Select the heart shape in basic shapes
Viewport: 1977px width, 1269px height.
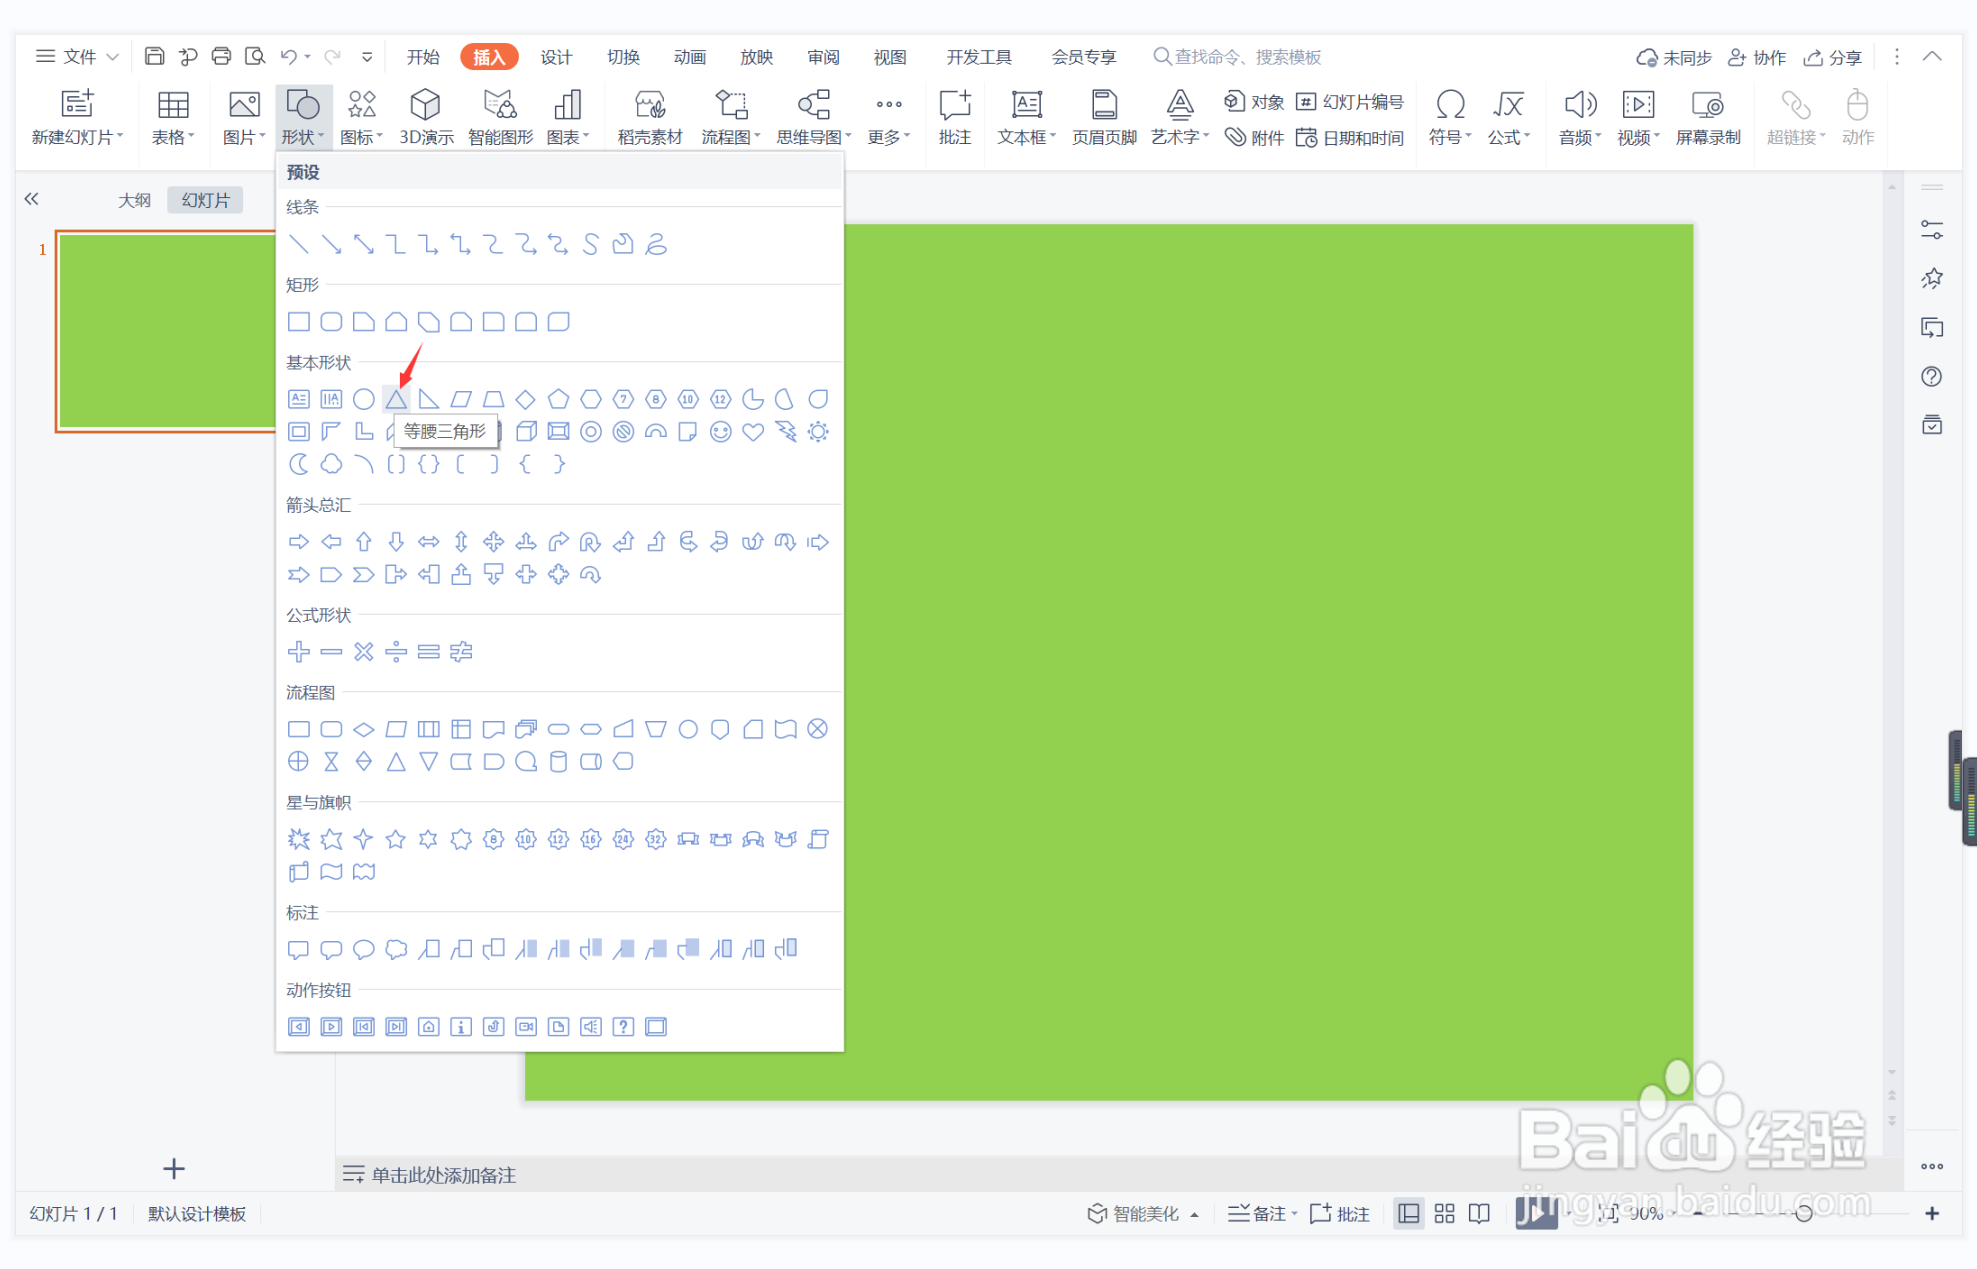pos(753,432)
